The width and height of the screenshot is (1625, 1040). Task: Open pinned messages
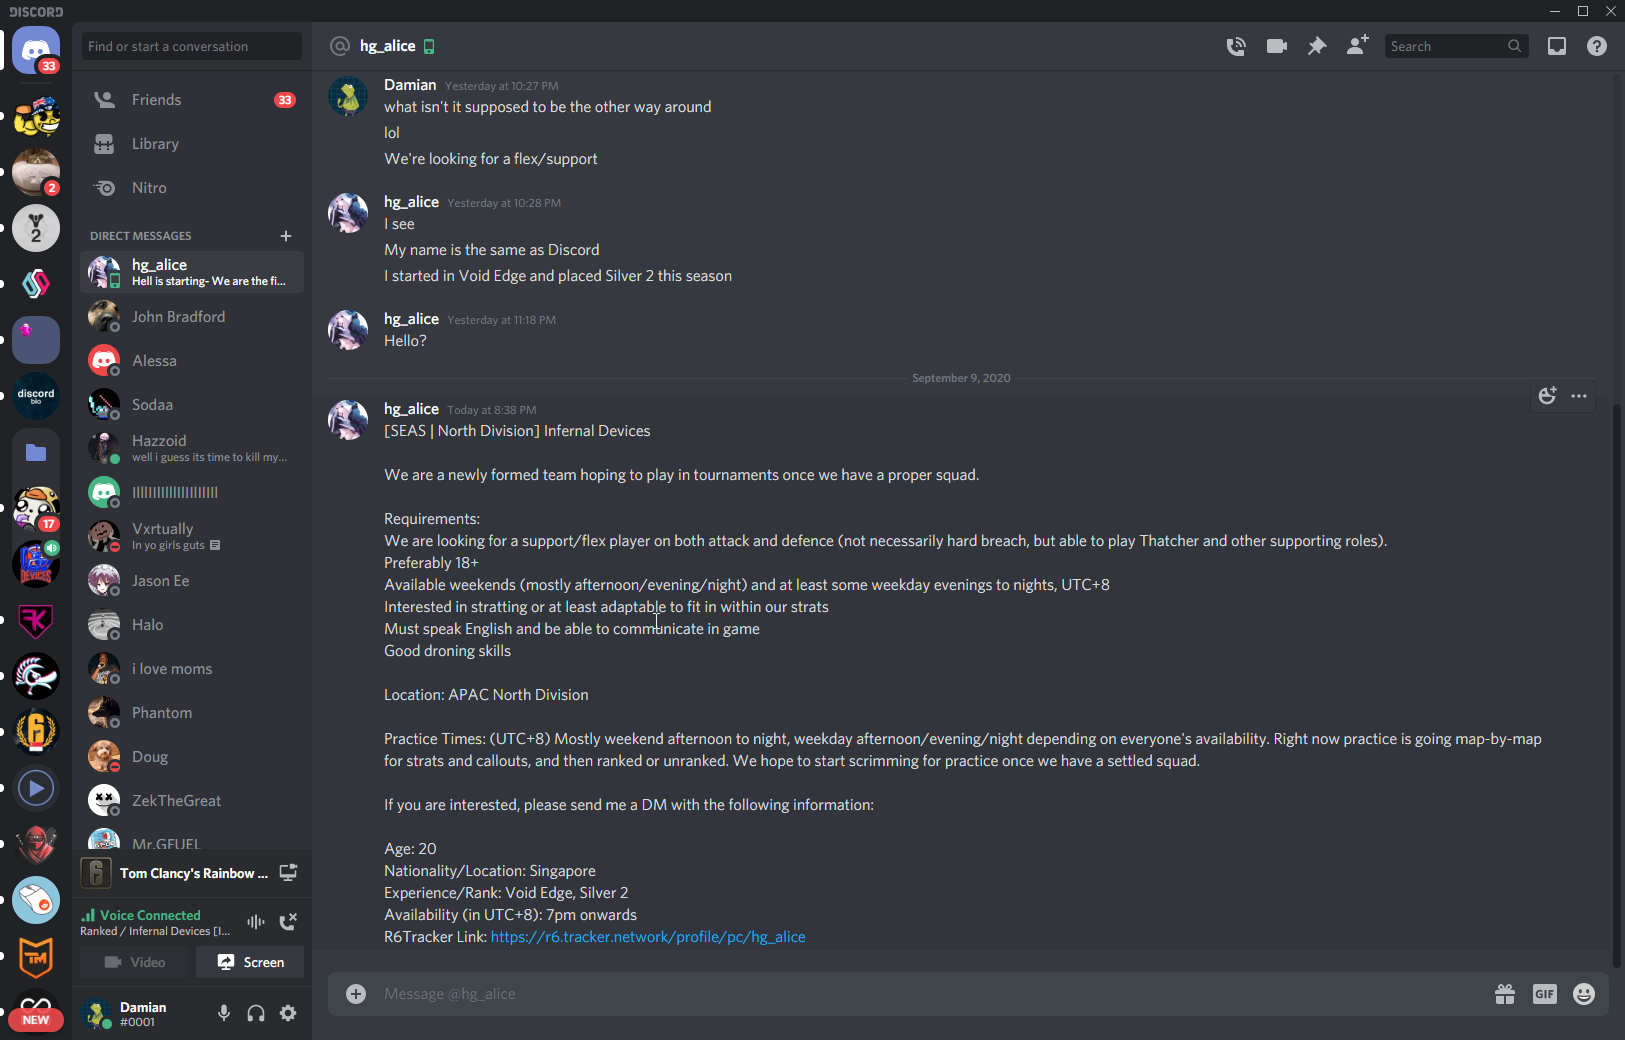1317,46
